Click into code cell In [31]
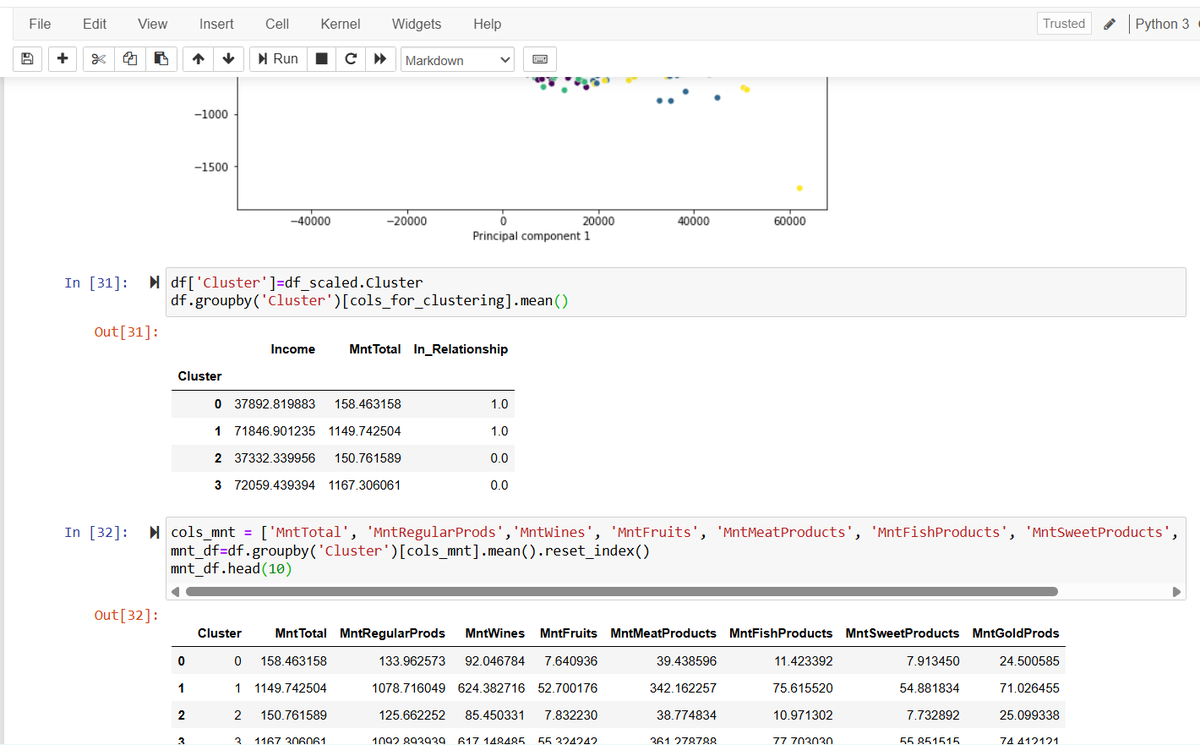The width and height of the screenshot is (1200, 745). coord(676,291)
